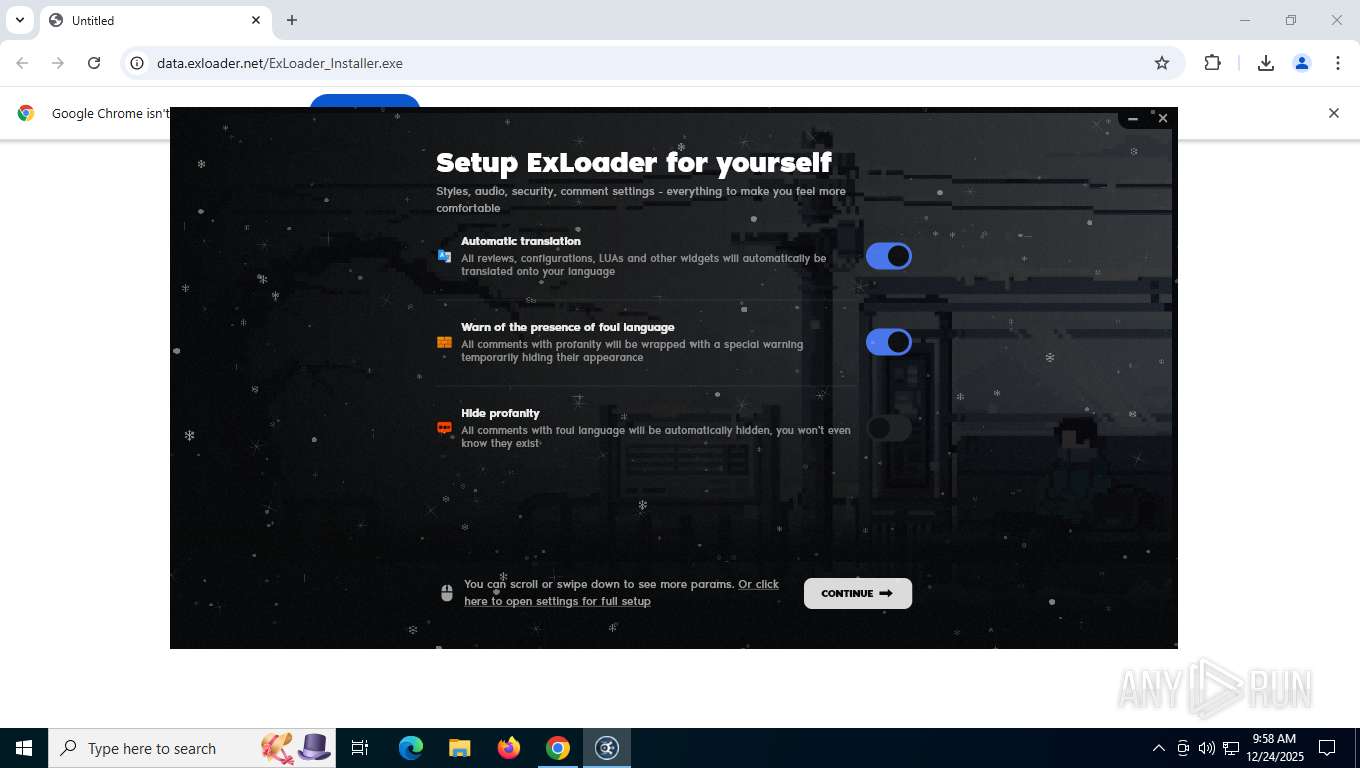Click the Hide profanity speech bubble icon

pyautogui.click(x=445, y=428)
